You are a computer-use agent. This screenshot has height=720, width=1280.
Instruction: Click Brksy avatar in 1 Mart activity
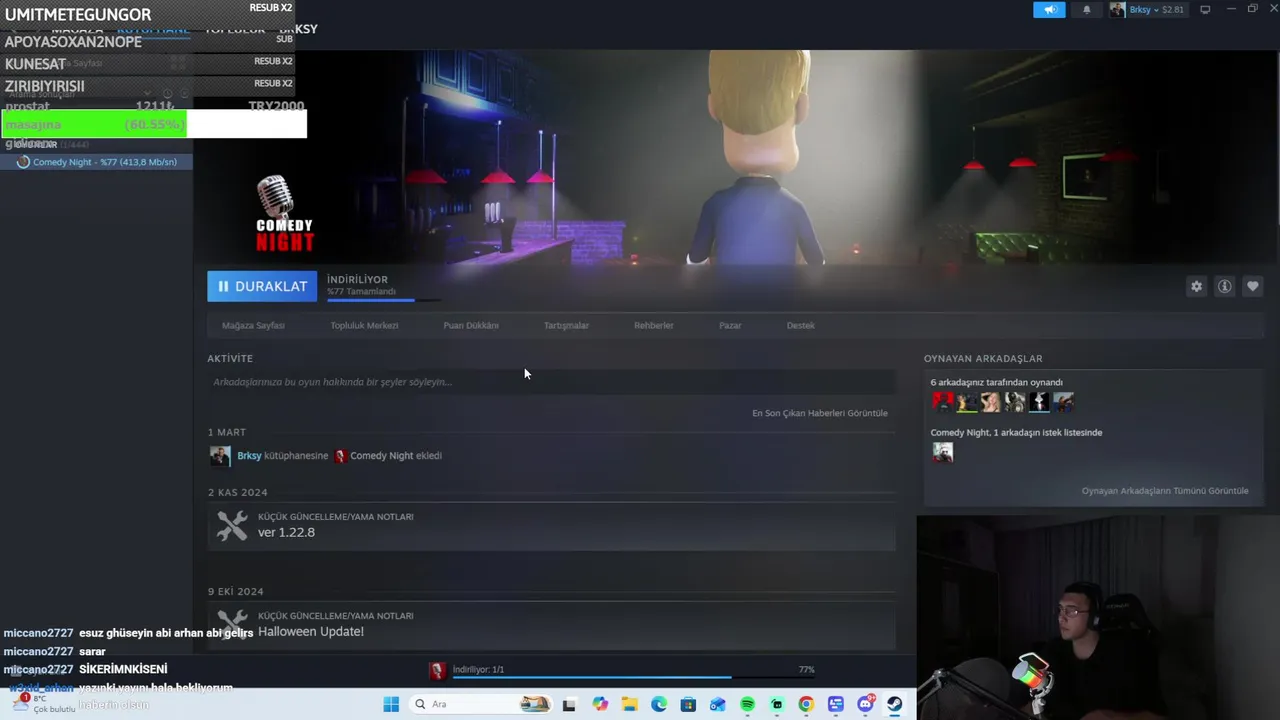[x=220, y=456]
